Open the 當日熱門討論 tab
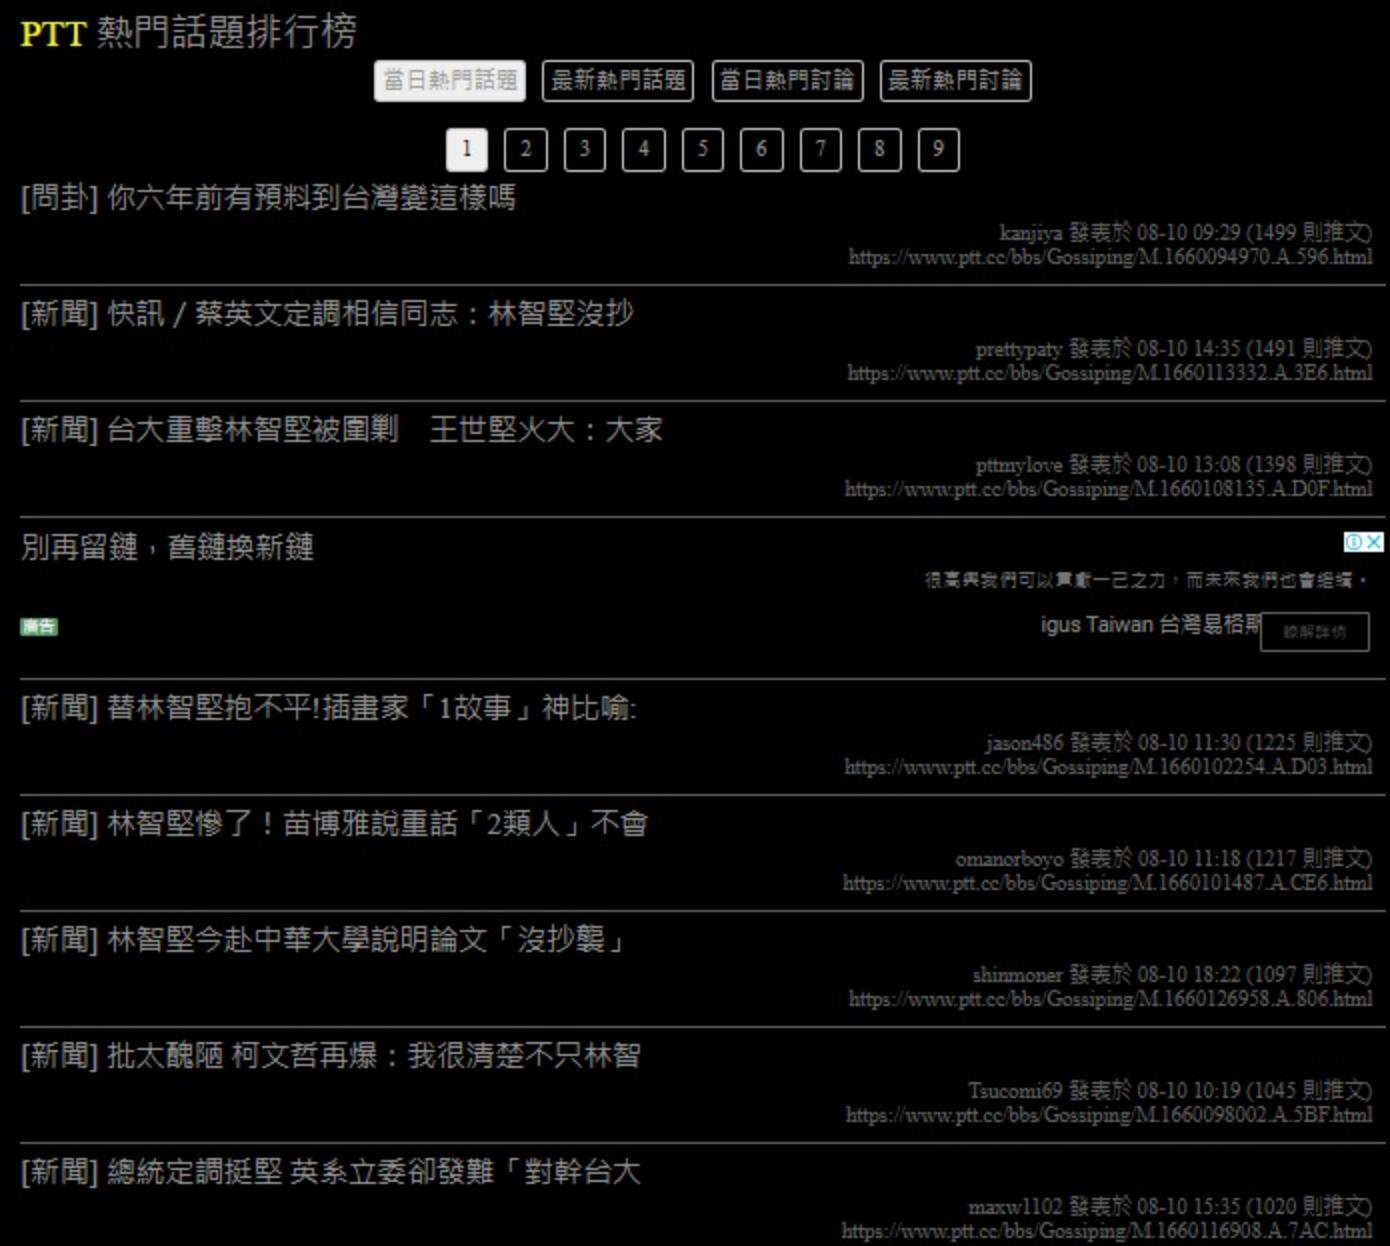This screenshot has width=1390, height=1246. (787, 81)
